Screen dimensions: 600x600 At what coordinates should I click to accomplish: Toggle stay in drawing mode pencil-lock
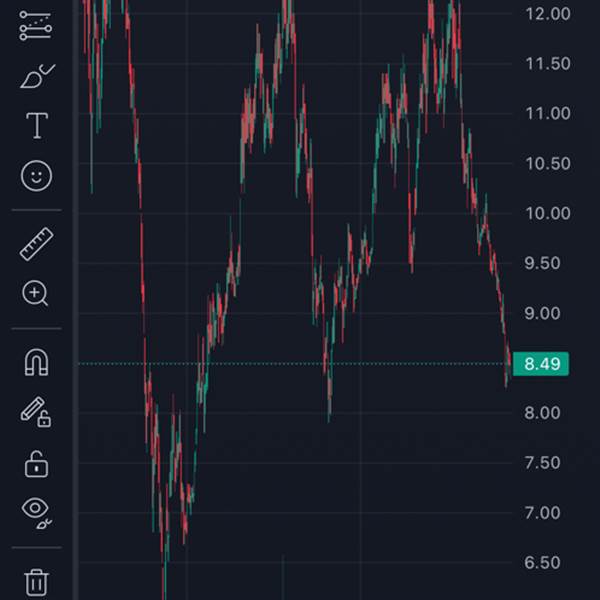tap(36, 412)
